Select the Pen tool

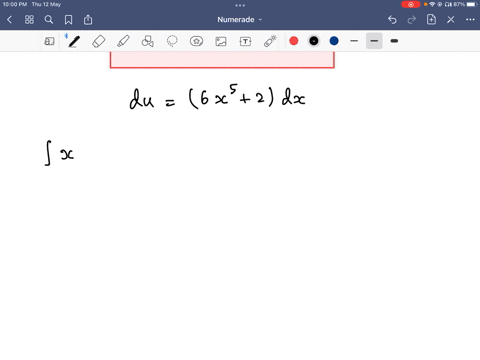[74, 41]
